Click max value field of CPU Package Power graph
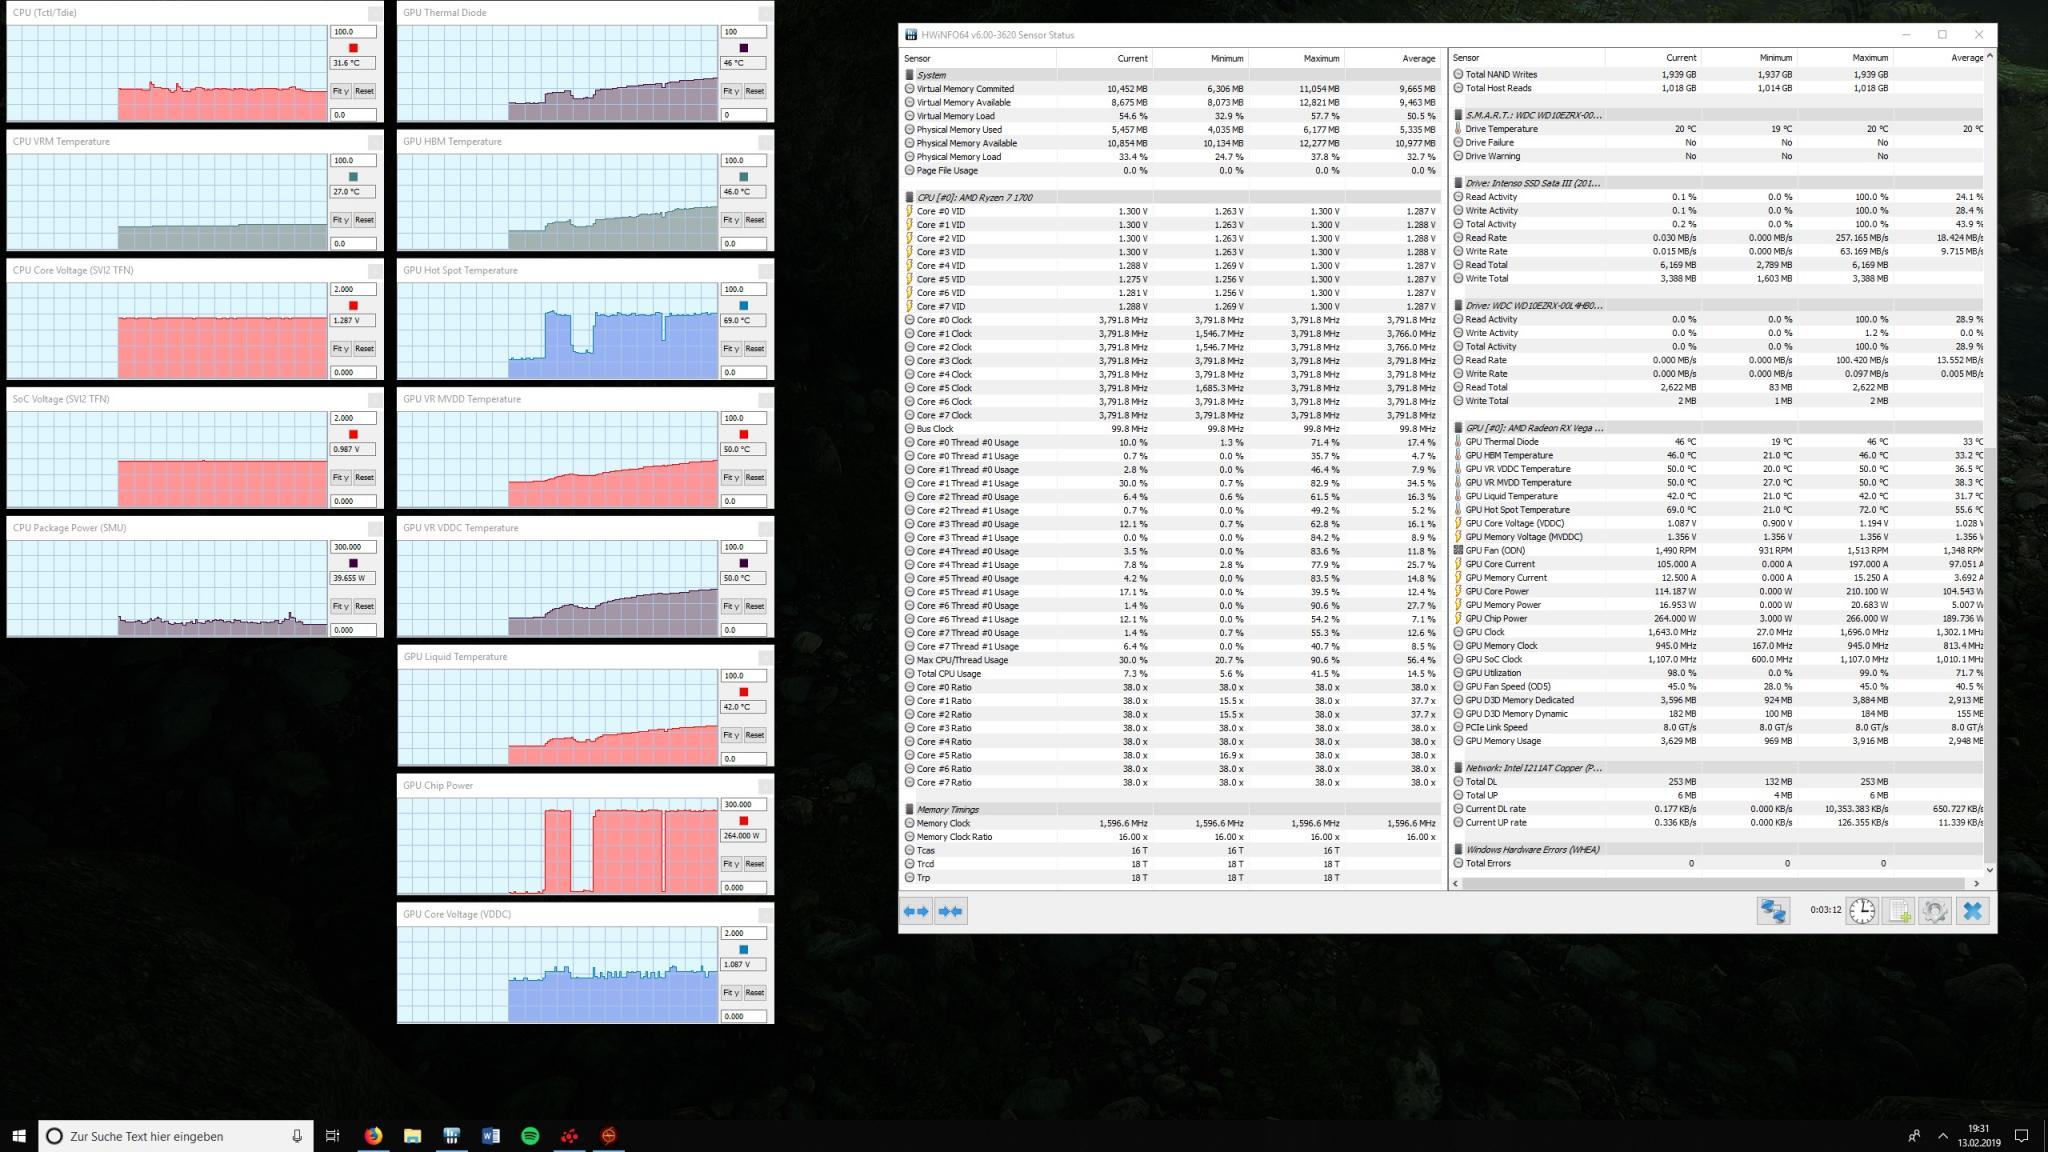The width and height of the screenshot is (2048, 1152). [353, 547]
